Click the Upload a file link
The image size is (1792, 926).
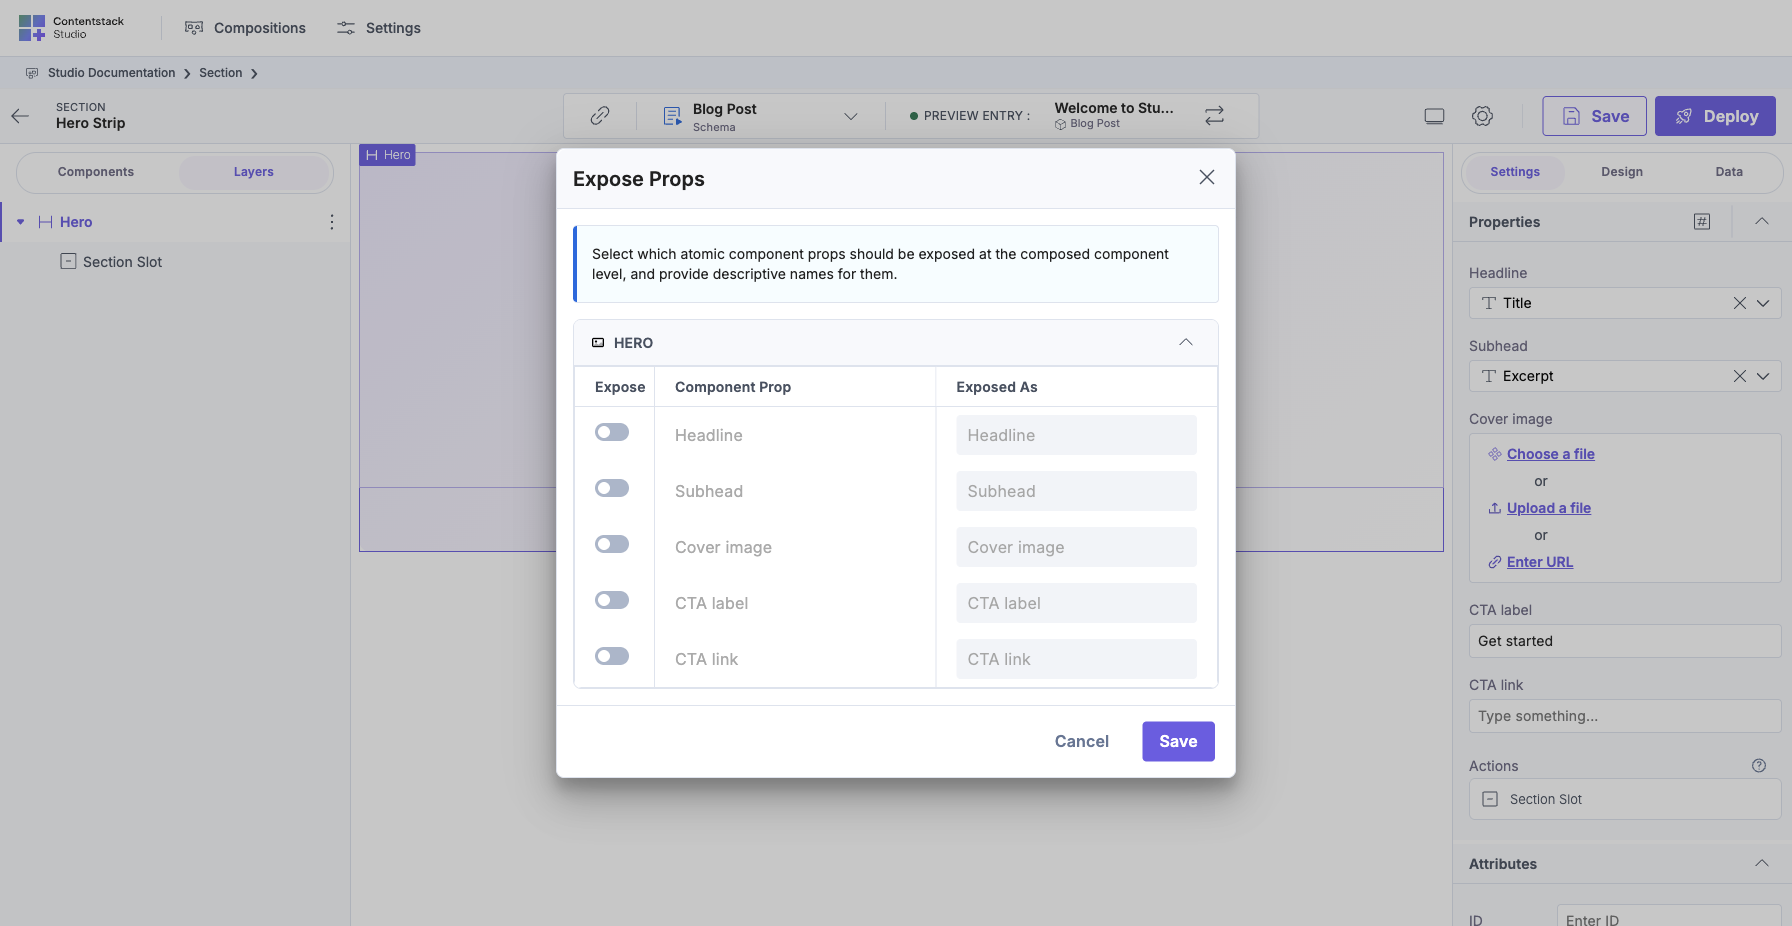coord(1549,508)
